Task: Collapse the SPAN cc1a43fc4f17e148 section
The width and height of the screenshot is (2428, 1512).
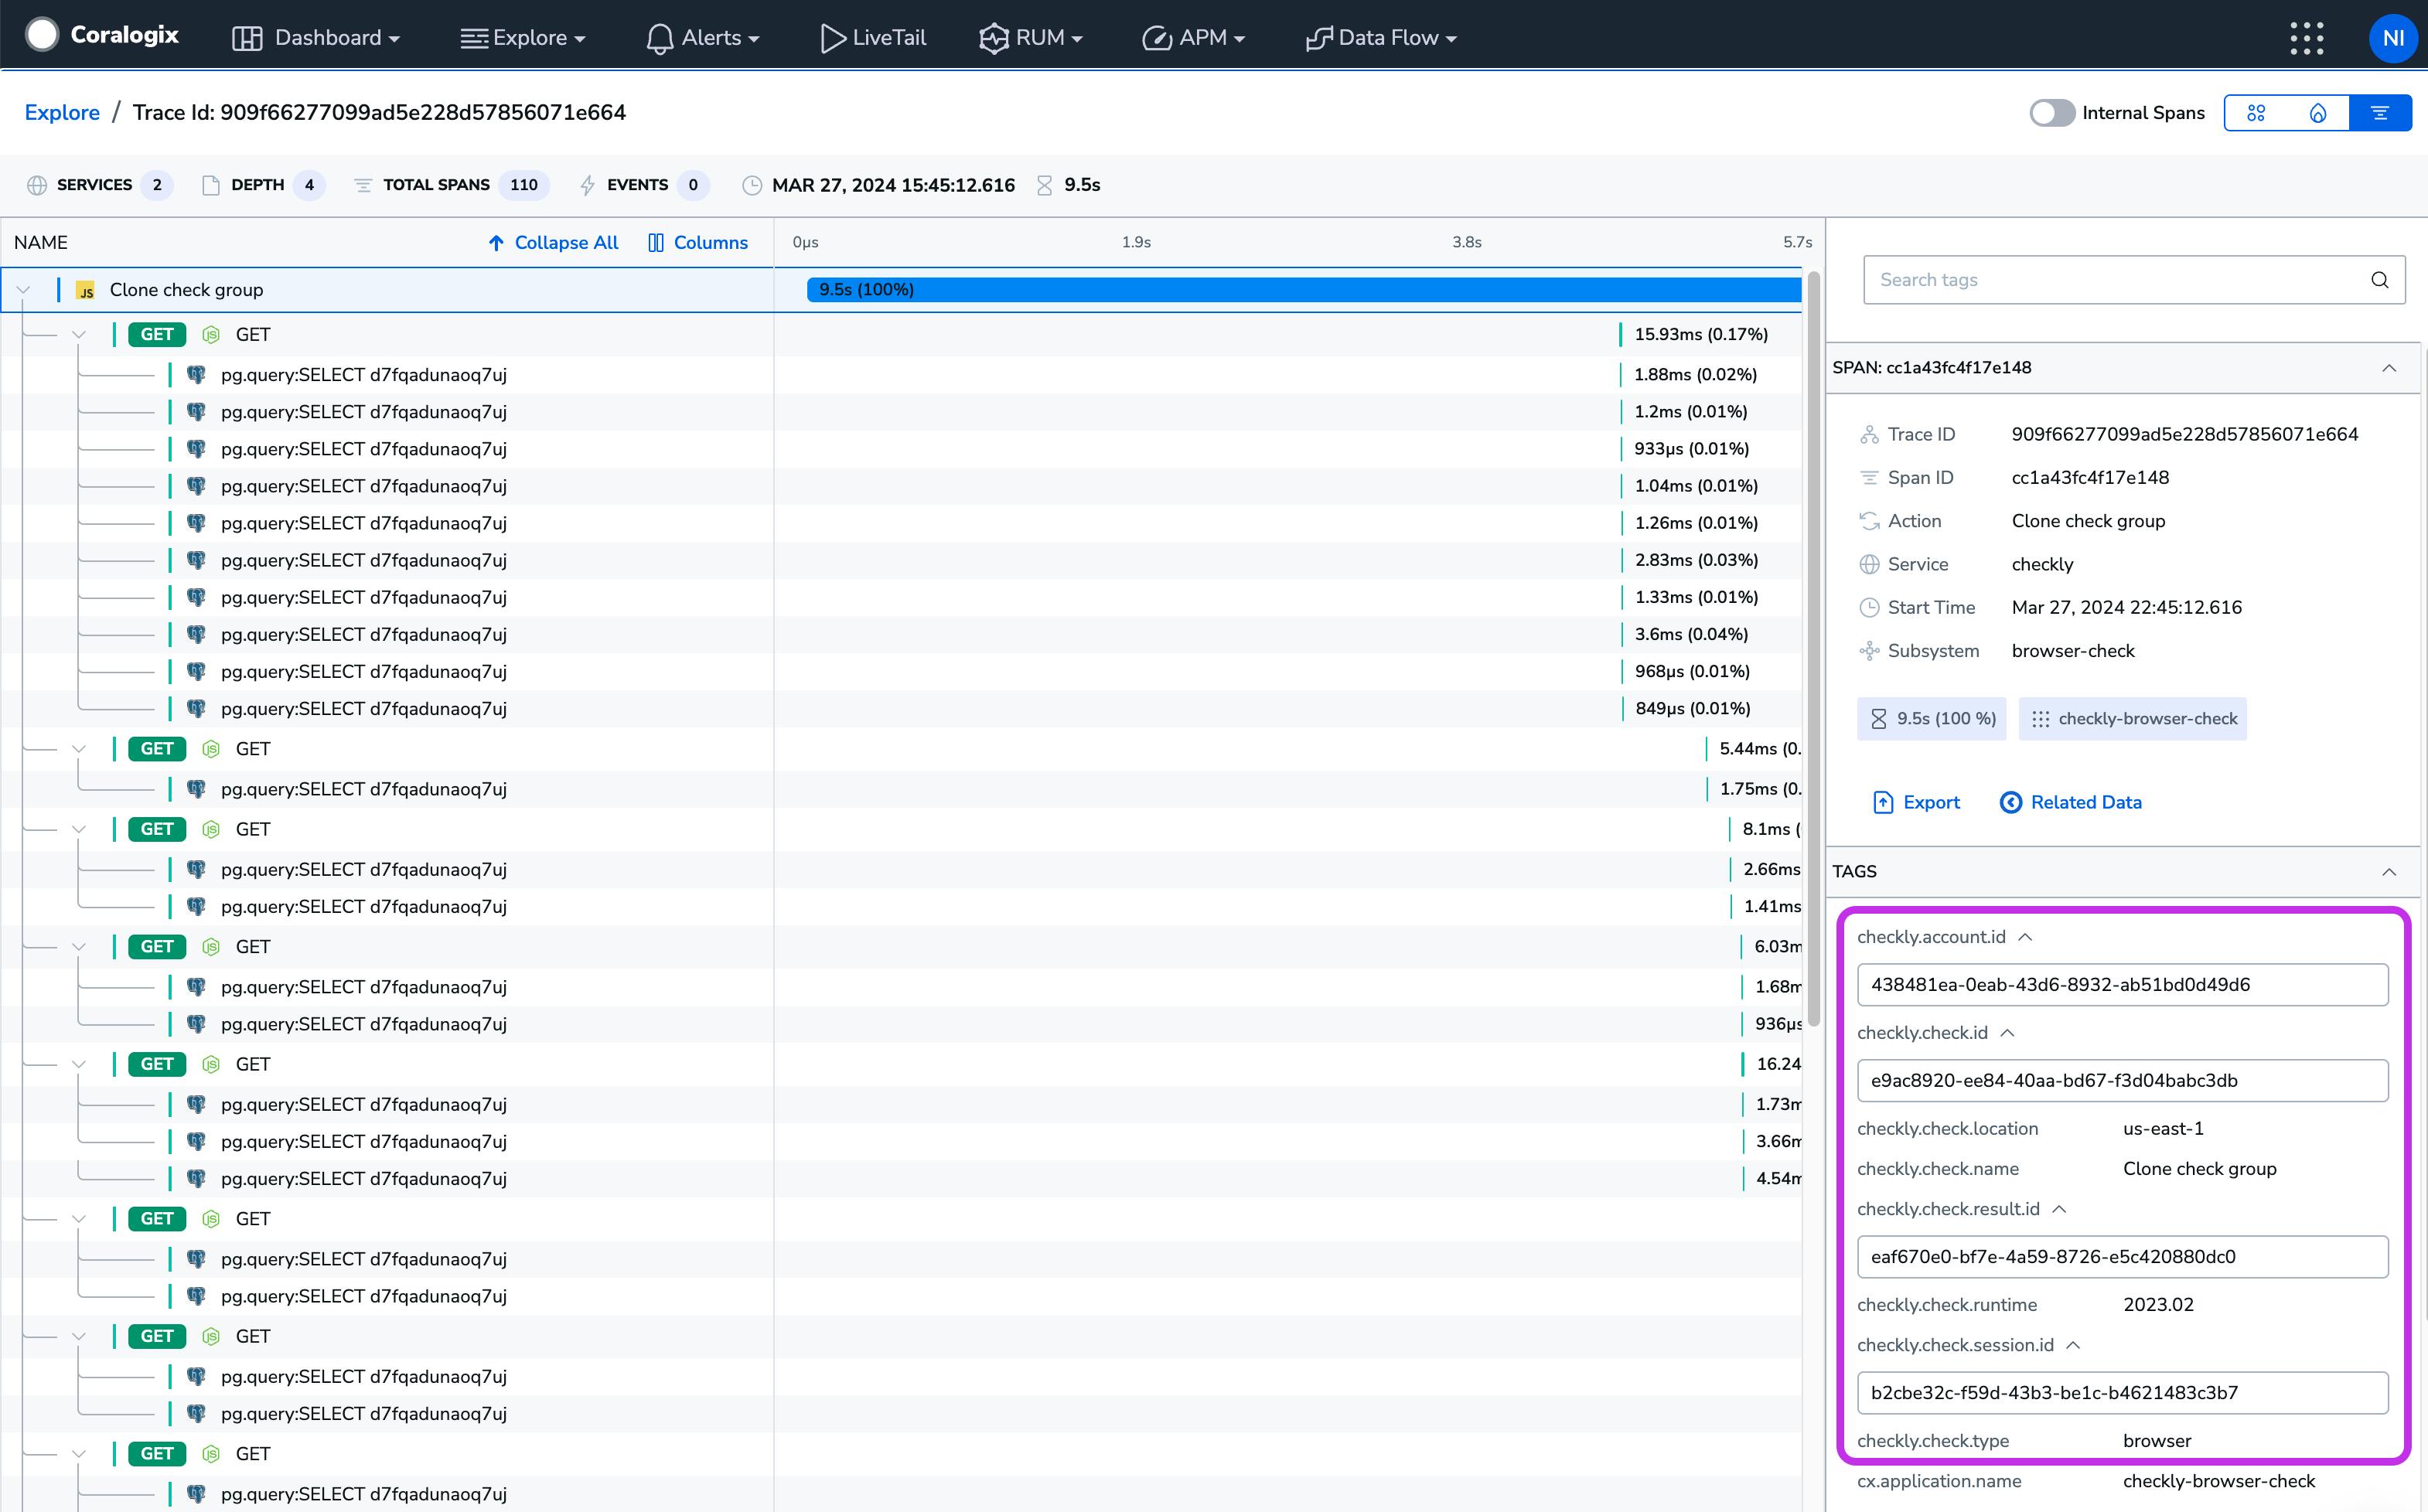Action: (x=2388, y=368)
